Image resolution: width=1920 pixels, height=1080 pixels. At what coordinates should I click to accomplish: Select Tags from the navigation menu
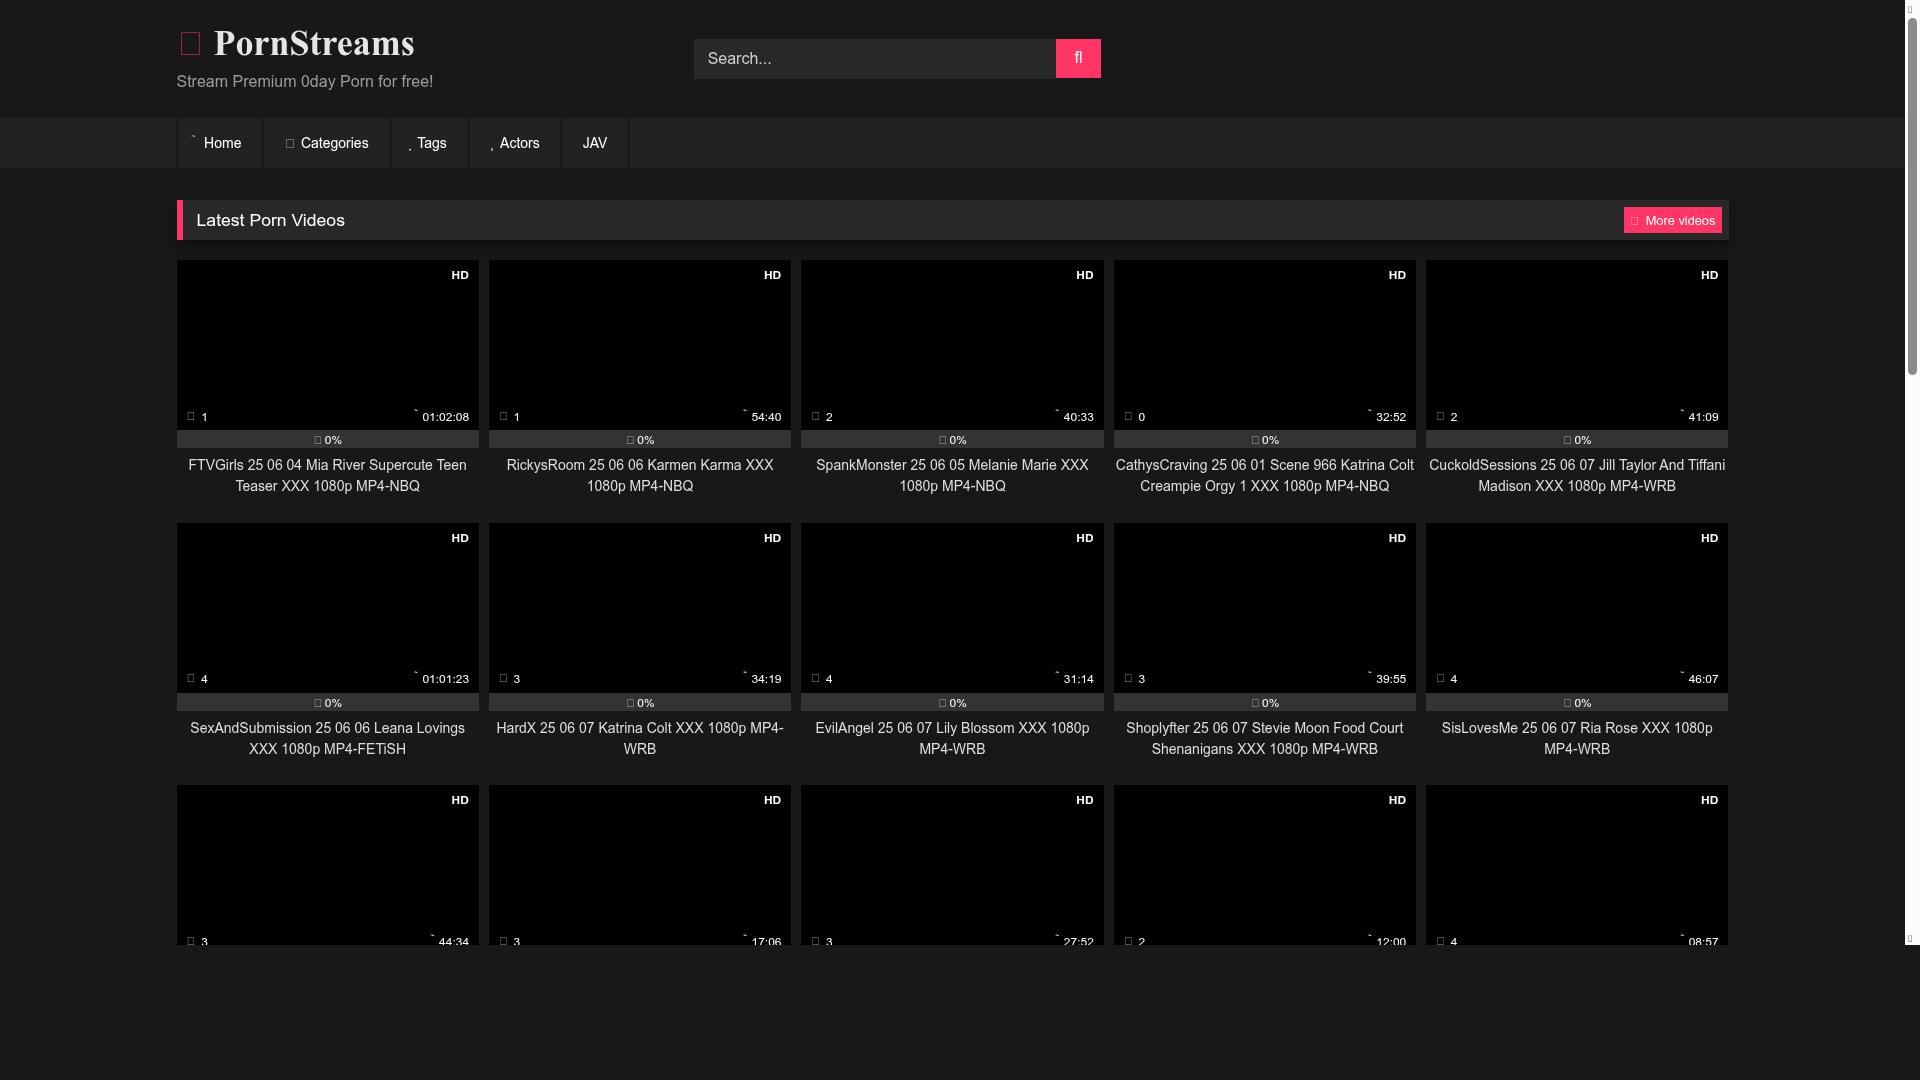point(429,143)
